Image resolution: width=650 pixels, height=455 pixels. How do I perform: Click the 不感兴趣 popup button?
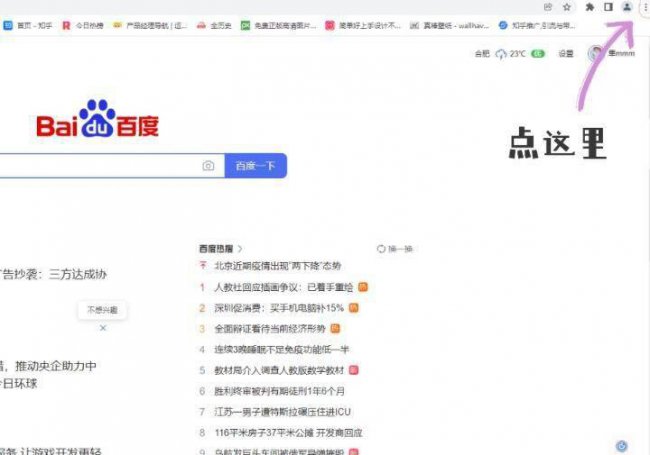(x=102, y=310)
